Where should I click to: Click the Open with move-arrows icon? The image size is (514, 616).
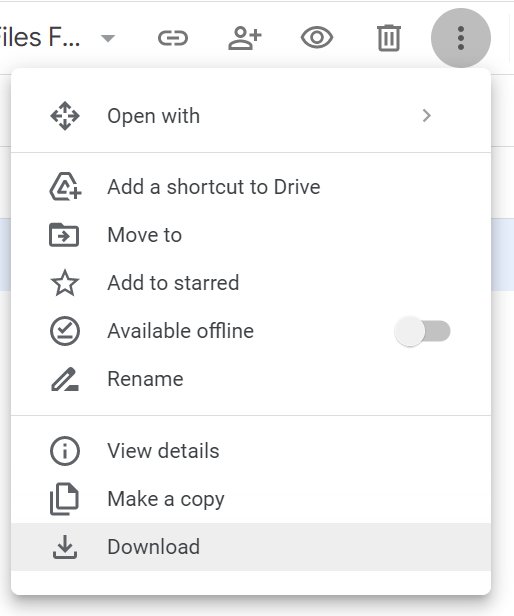tap(65, 116)
